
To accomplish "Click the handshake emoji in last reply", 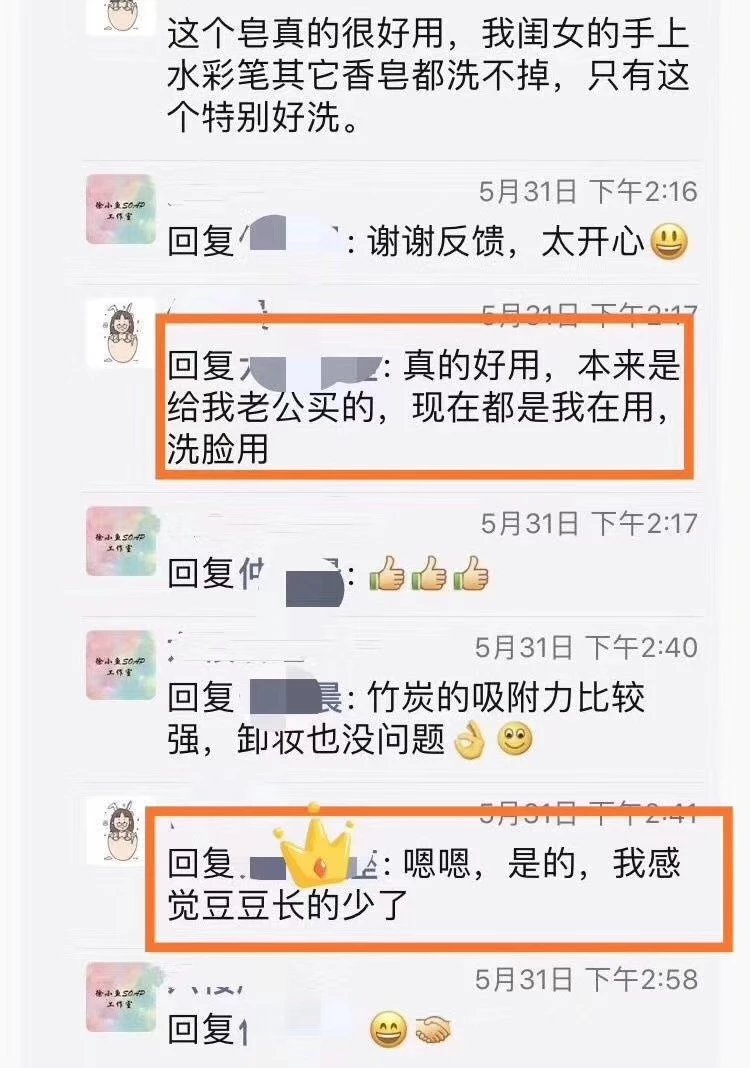I will [433, 1030].
